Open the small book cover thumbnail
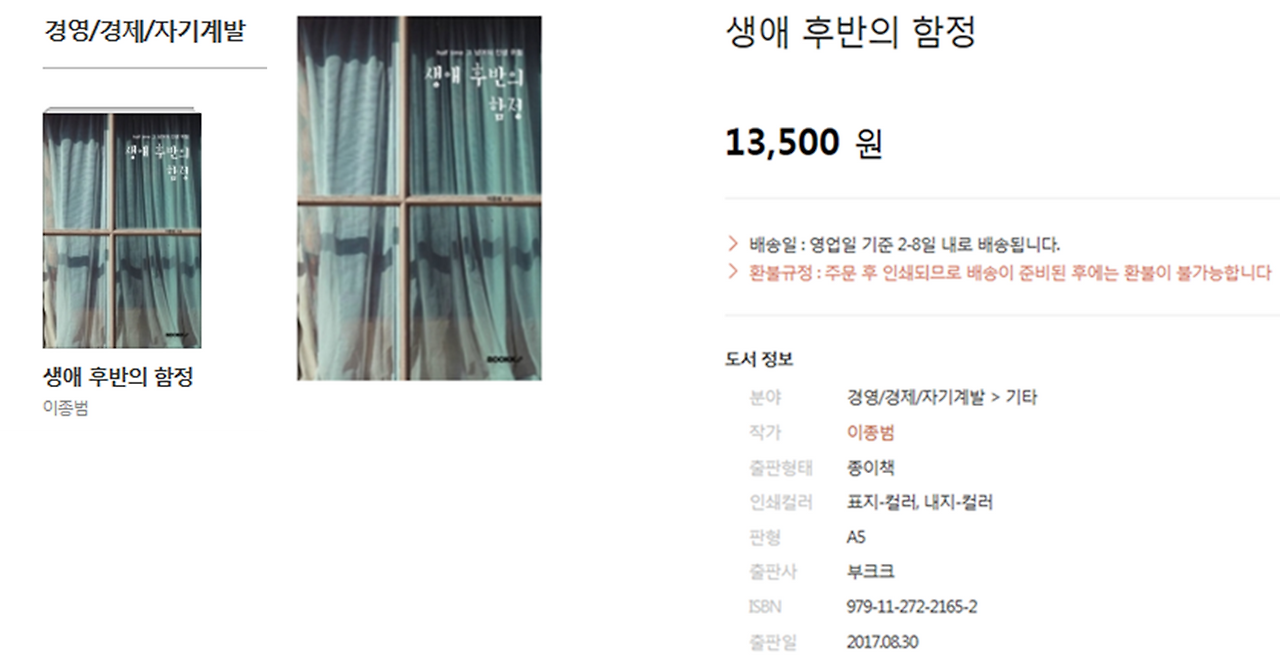 [122, 229]
